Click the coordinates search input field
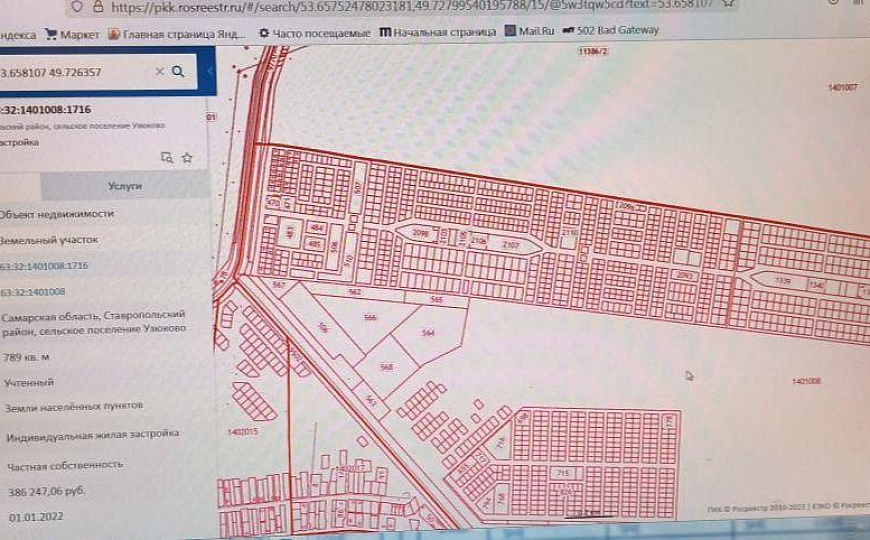Viewport: 870px width, 540px height. point(70,73)
